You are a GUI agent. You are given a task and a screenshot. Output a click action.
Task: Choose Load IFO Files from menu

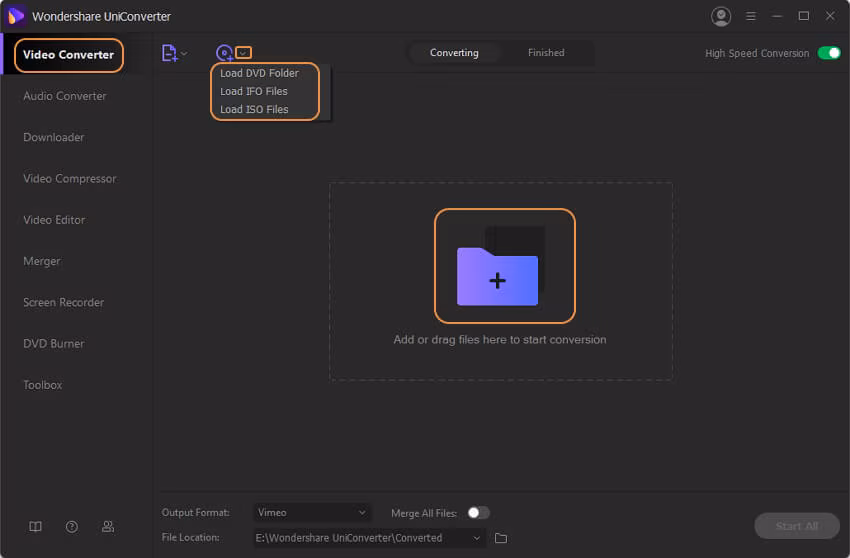pyautogui.click(x=254, y=91)
